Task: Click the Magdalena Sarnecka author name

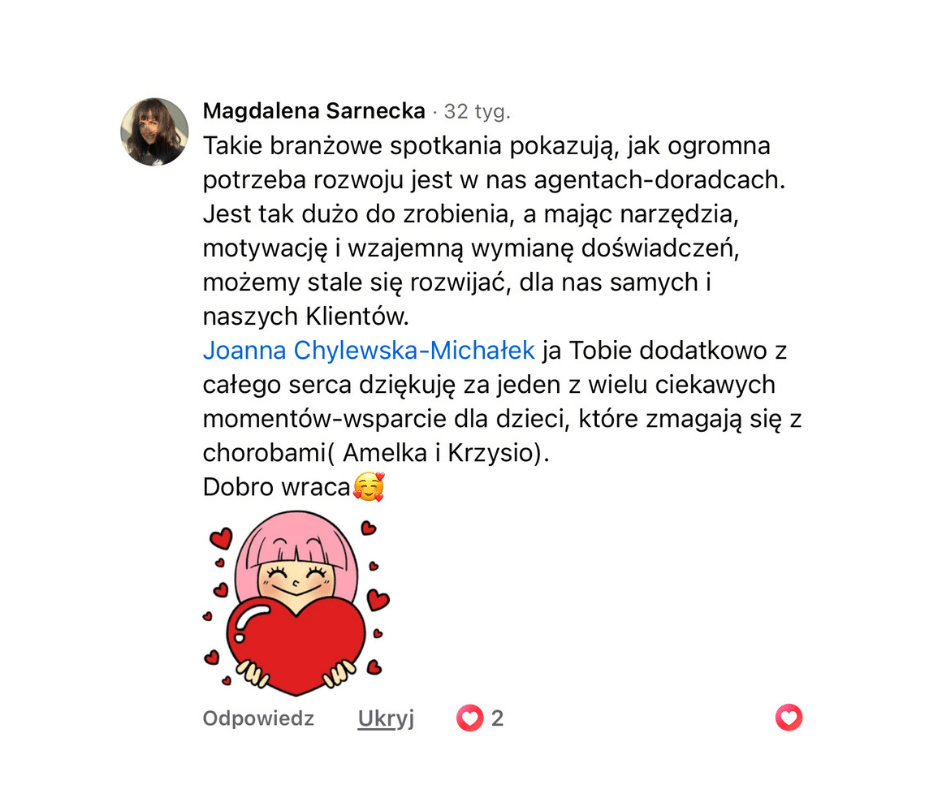Action: (x=314, y=111)
